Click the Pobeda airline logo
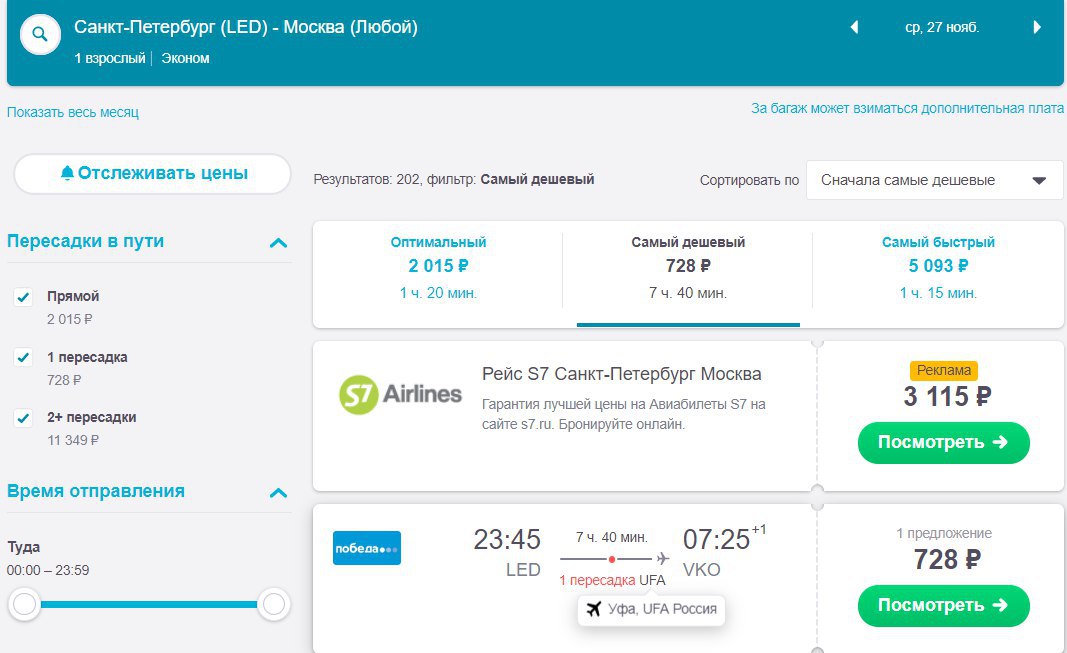Screen dimensions: 1067x653 coord(367,548)
